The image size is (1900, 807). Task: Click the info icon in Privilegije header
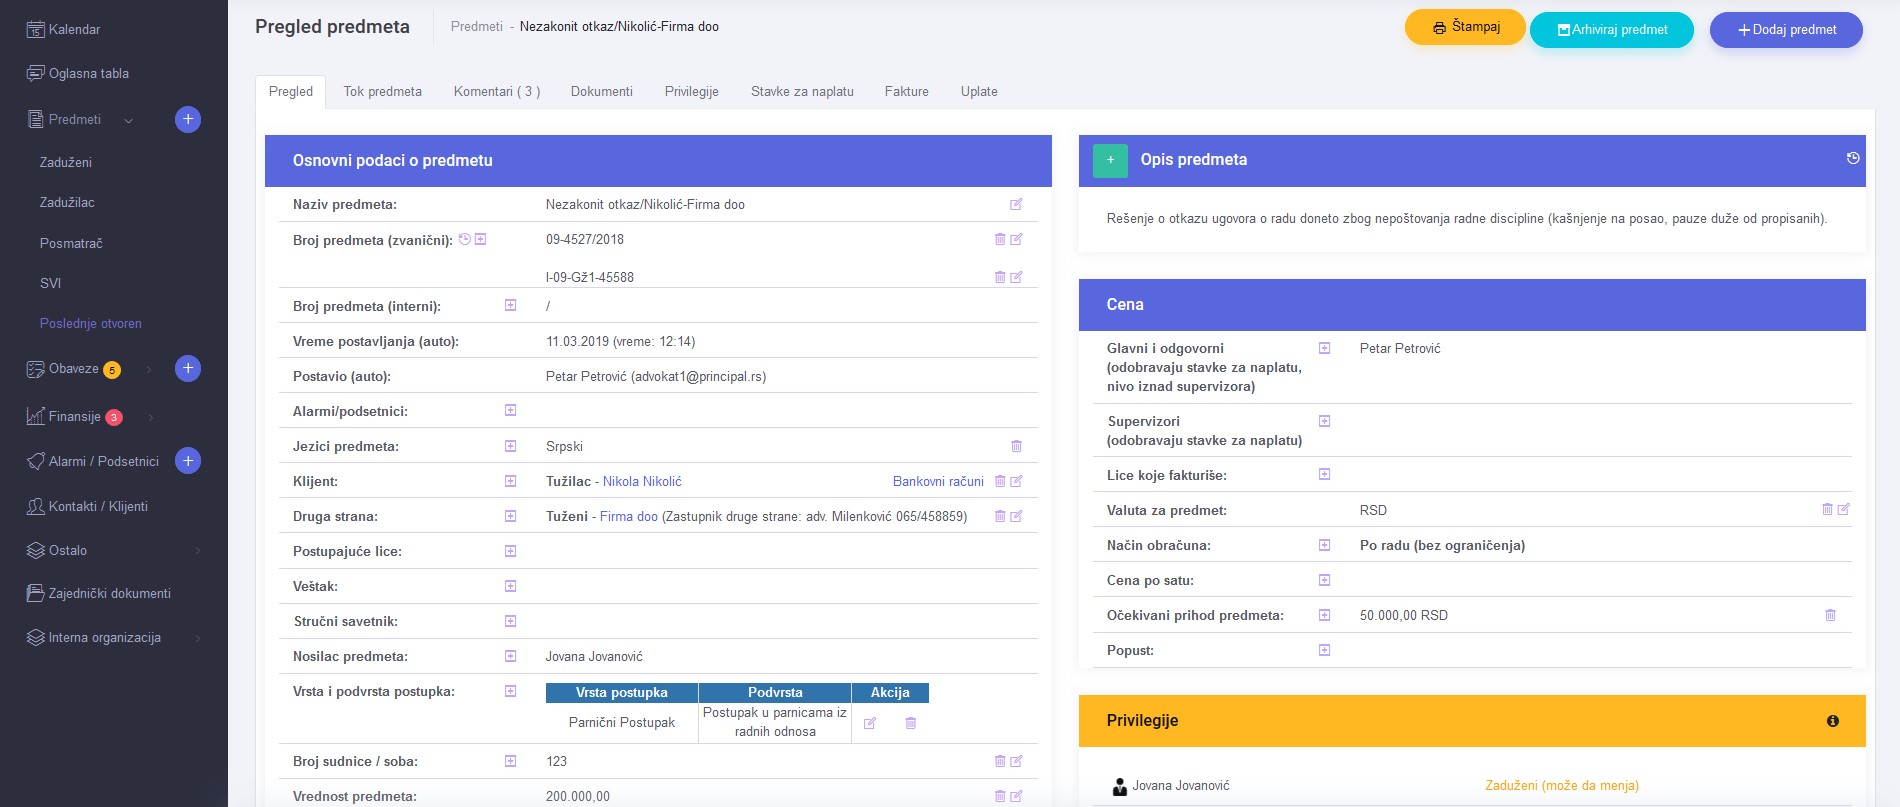click(1833, 721)
